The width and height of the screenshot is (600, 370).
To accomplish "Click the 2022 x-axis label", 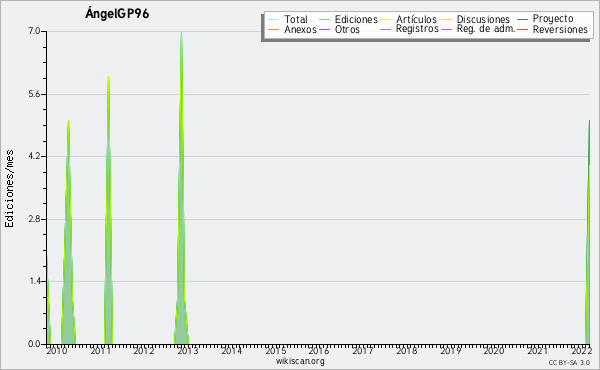I will (582, 351).
